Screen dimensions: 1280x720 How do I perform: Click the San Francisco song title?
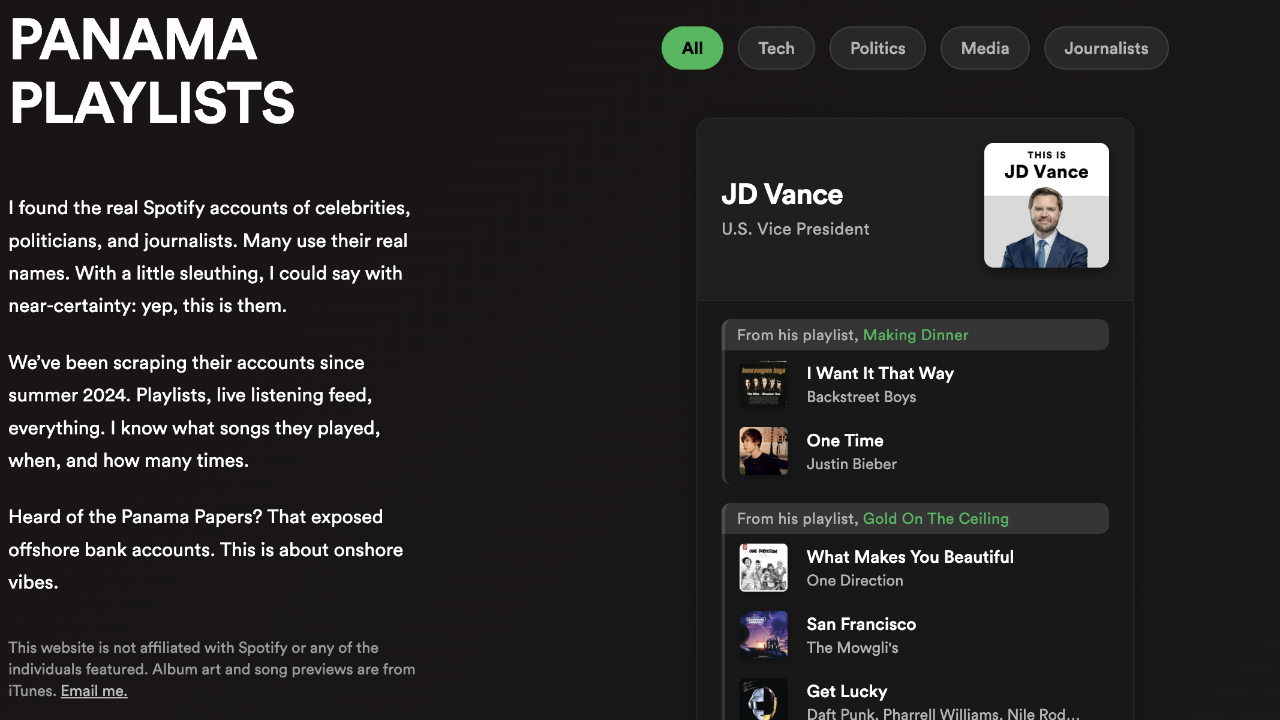click(x=861, y=624)
